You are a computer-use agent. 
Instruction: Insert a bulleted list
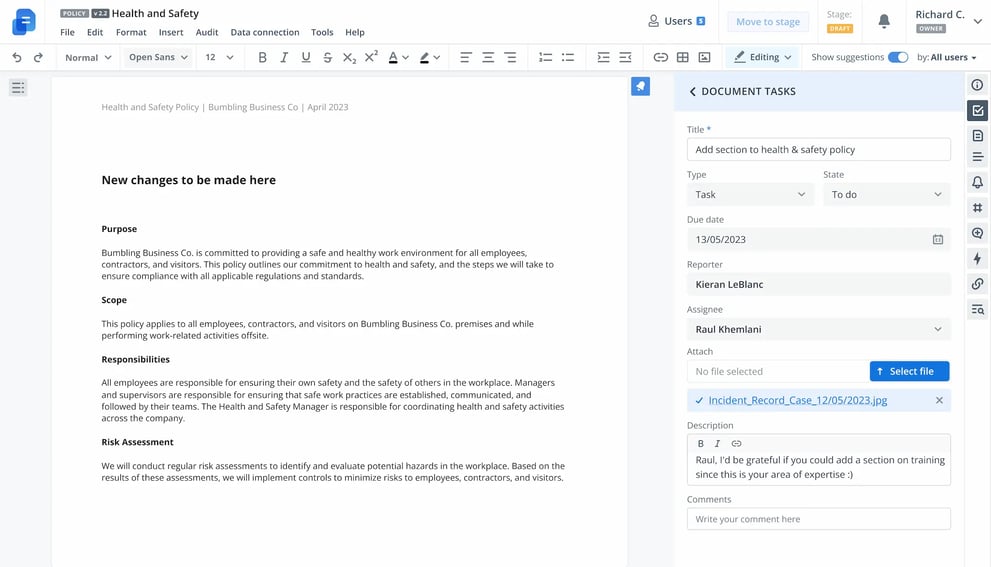568,58
